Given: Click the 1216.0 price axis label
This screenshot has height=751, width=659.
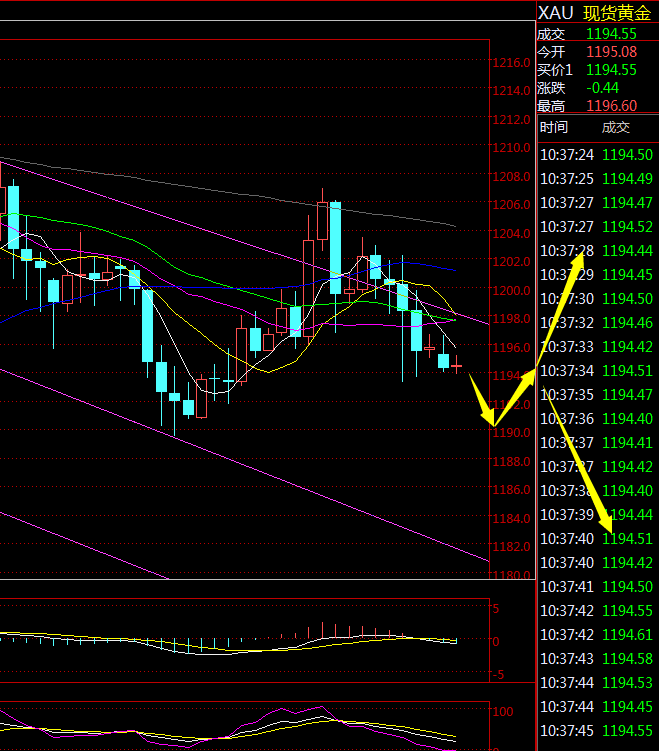Looking at the screenshot, I should (511, 62).
